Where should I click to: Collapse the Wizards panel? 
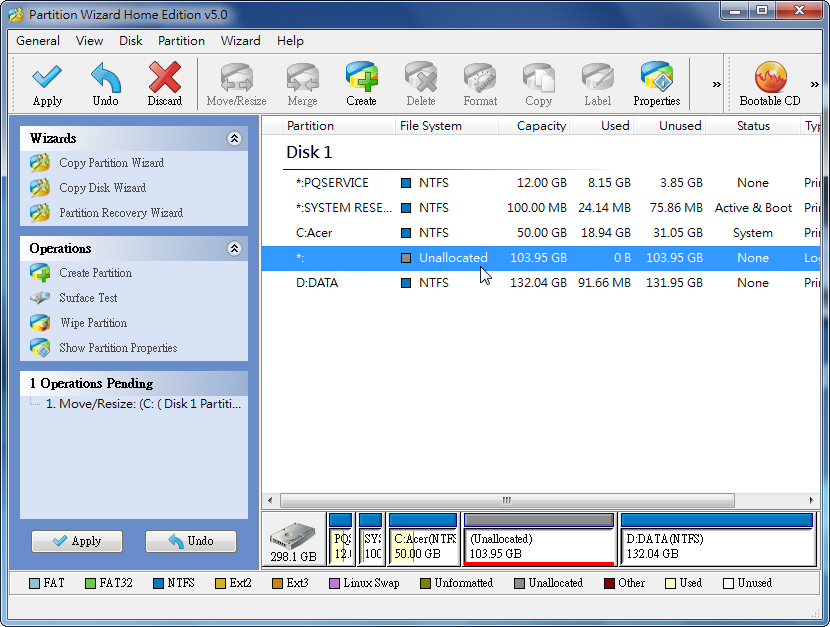(x=234, y=139)
